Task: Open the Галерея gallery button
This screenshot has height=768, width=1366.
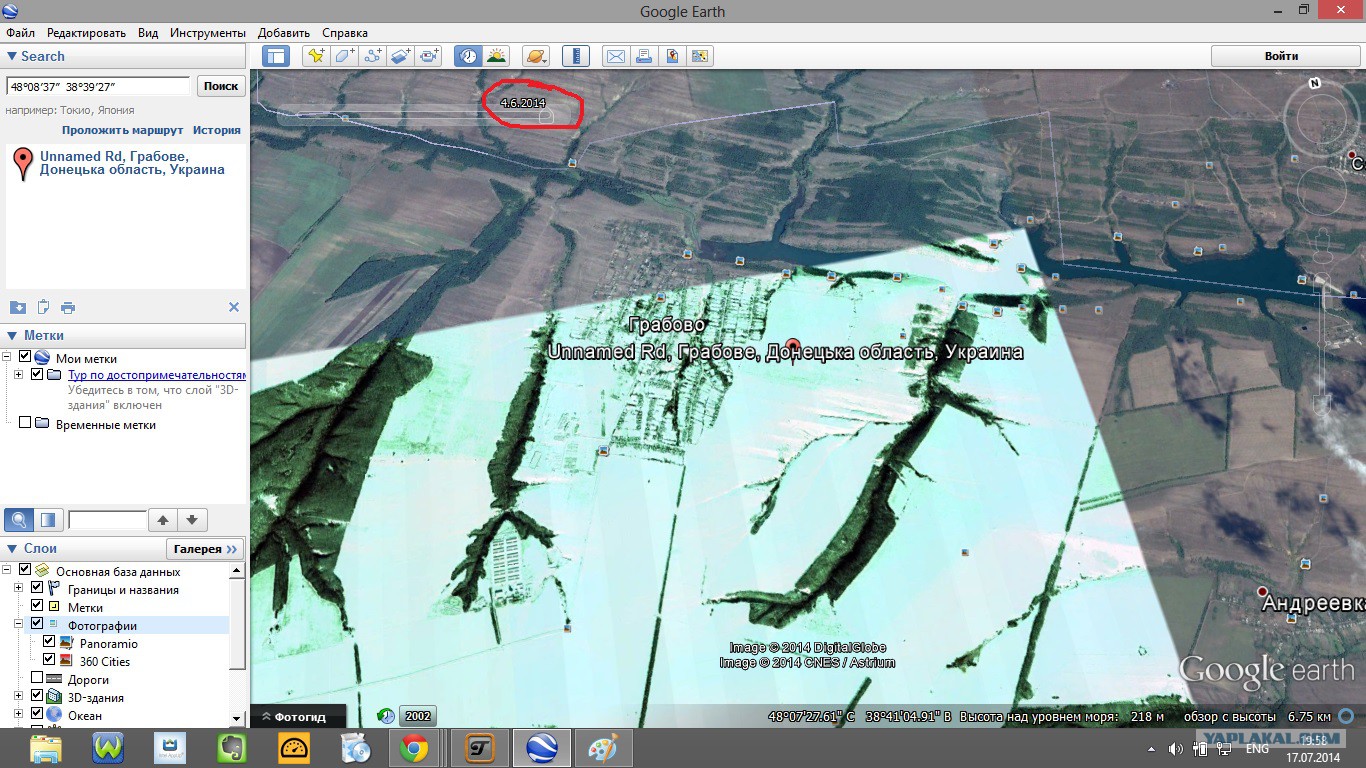Action: point(205,549)
